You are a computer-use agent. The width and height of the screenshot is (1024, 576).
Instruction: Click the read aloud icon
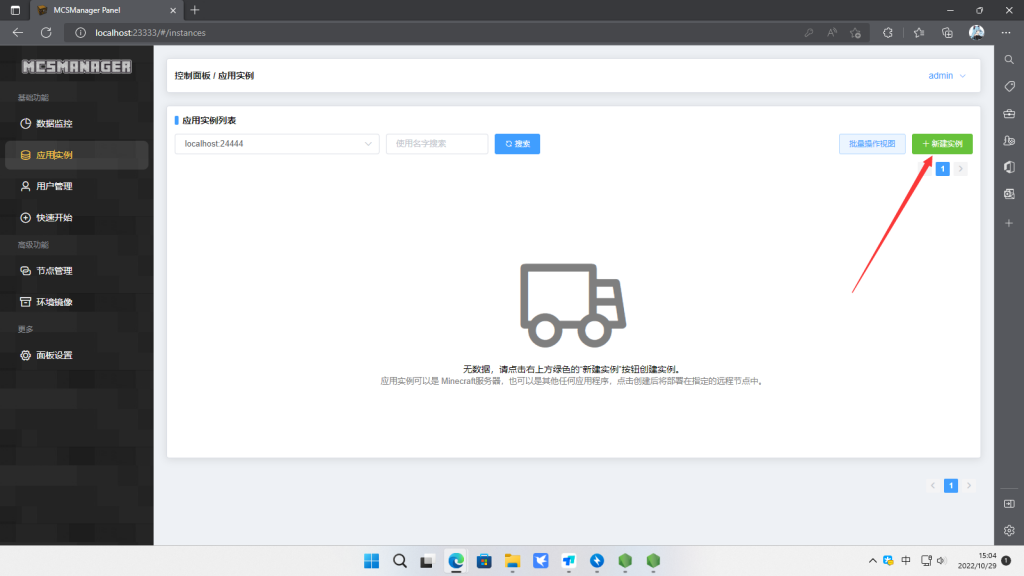coord(832,33)
